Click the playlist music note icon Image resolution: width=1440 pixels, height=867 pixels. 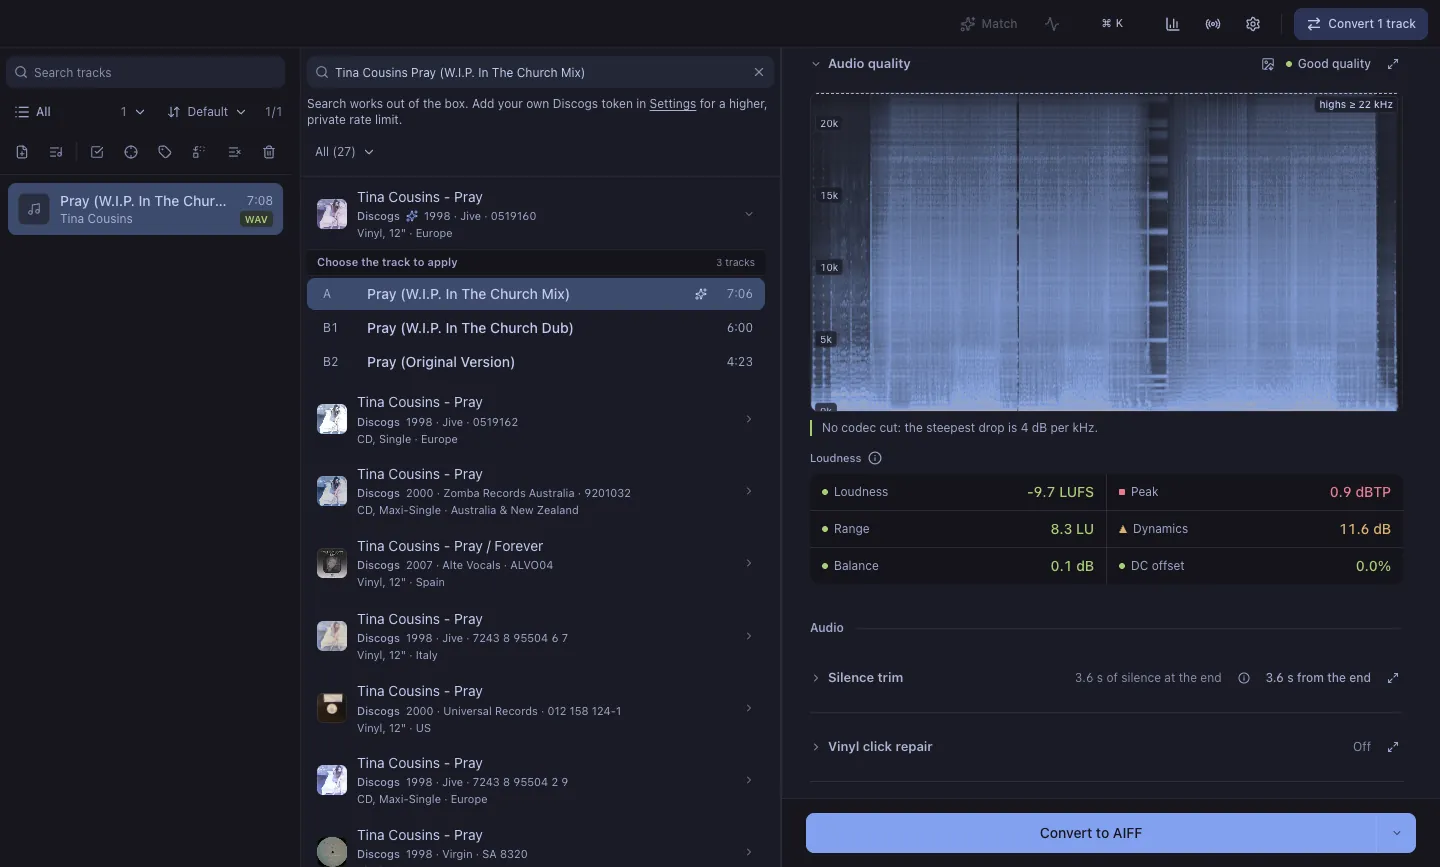tap(56, 152)
